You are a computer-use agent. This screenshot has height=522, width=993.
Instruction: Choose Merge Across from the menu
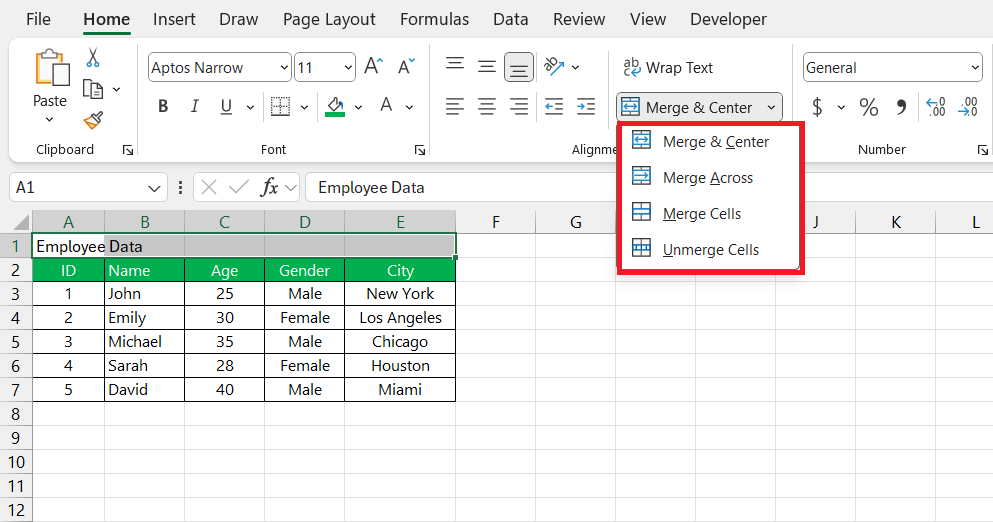pos(708,177)
